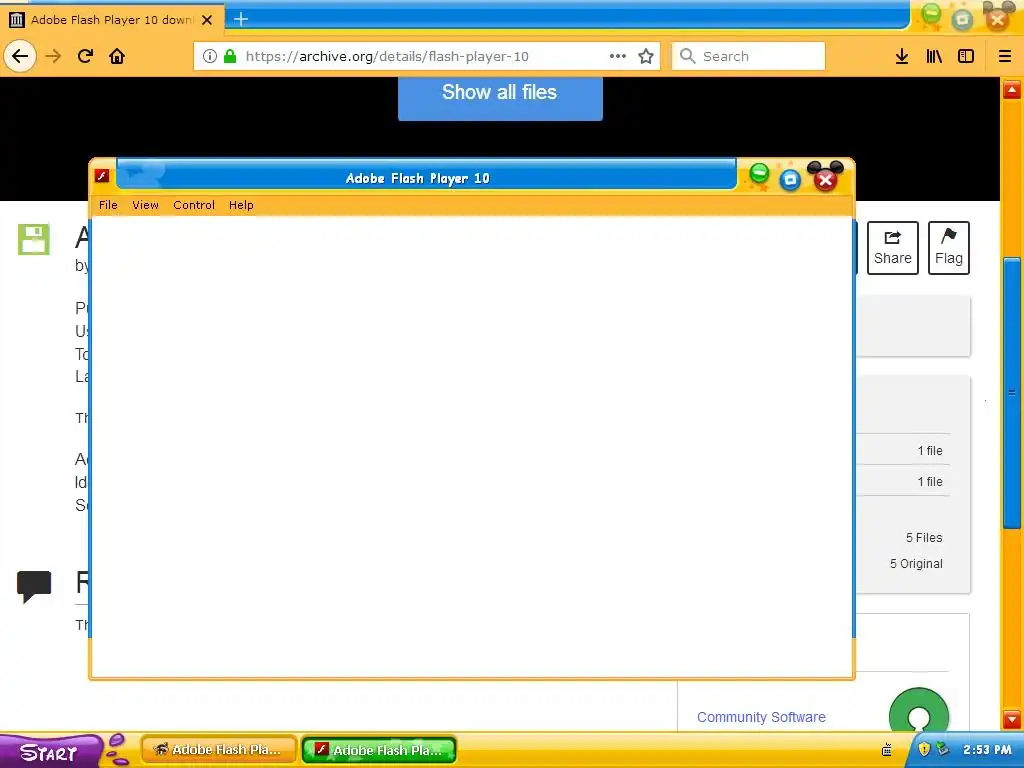The image size is (1024, 768).
Task: Open page actions three-dot menu
Action: point(617,56)
